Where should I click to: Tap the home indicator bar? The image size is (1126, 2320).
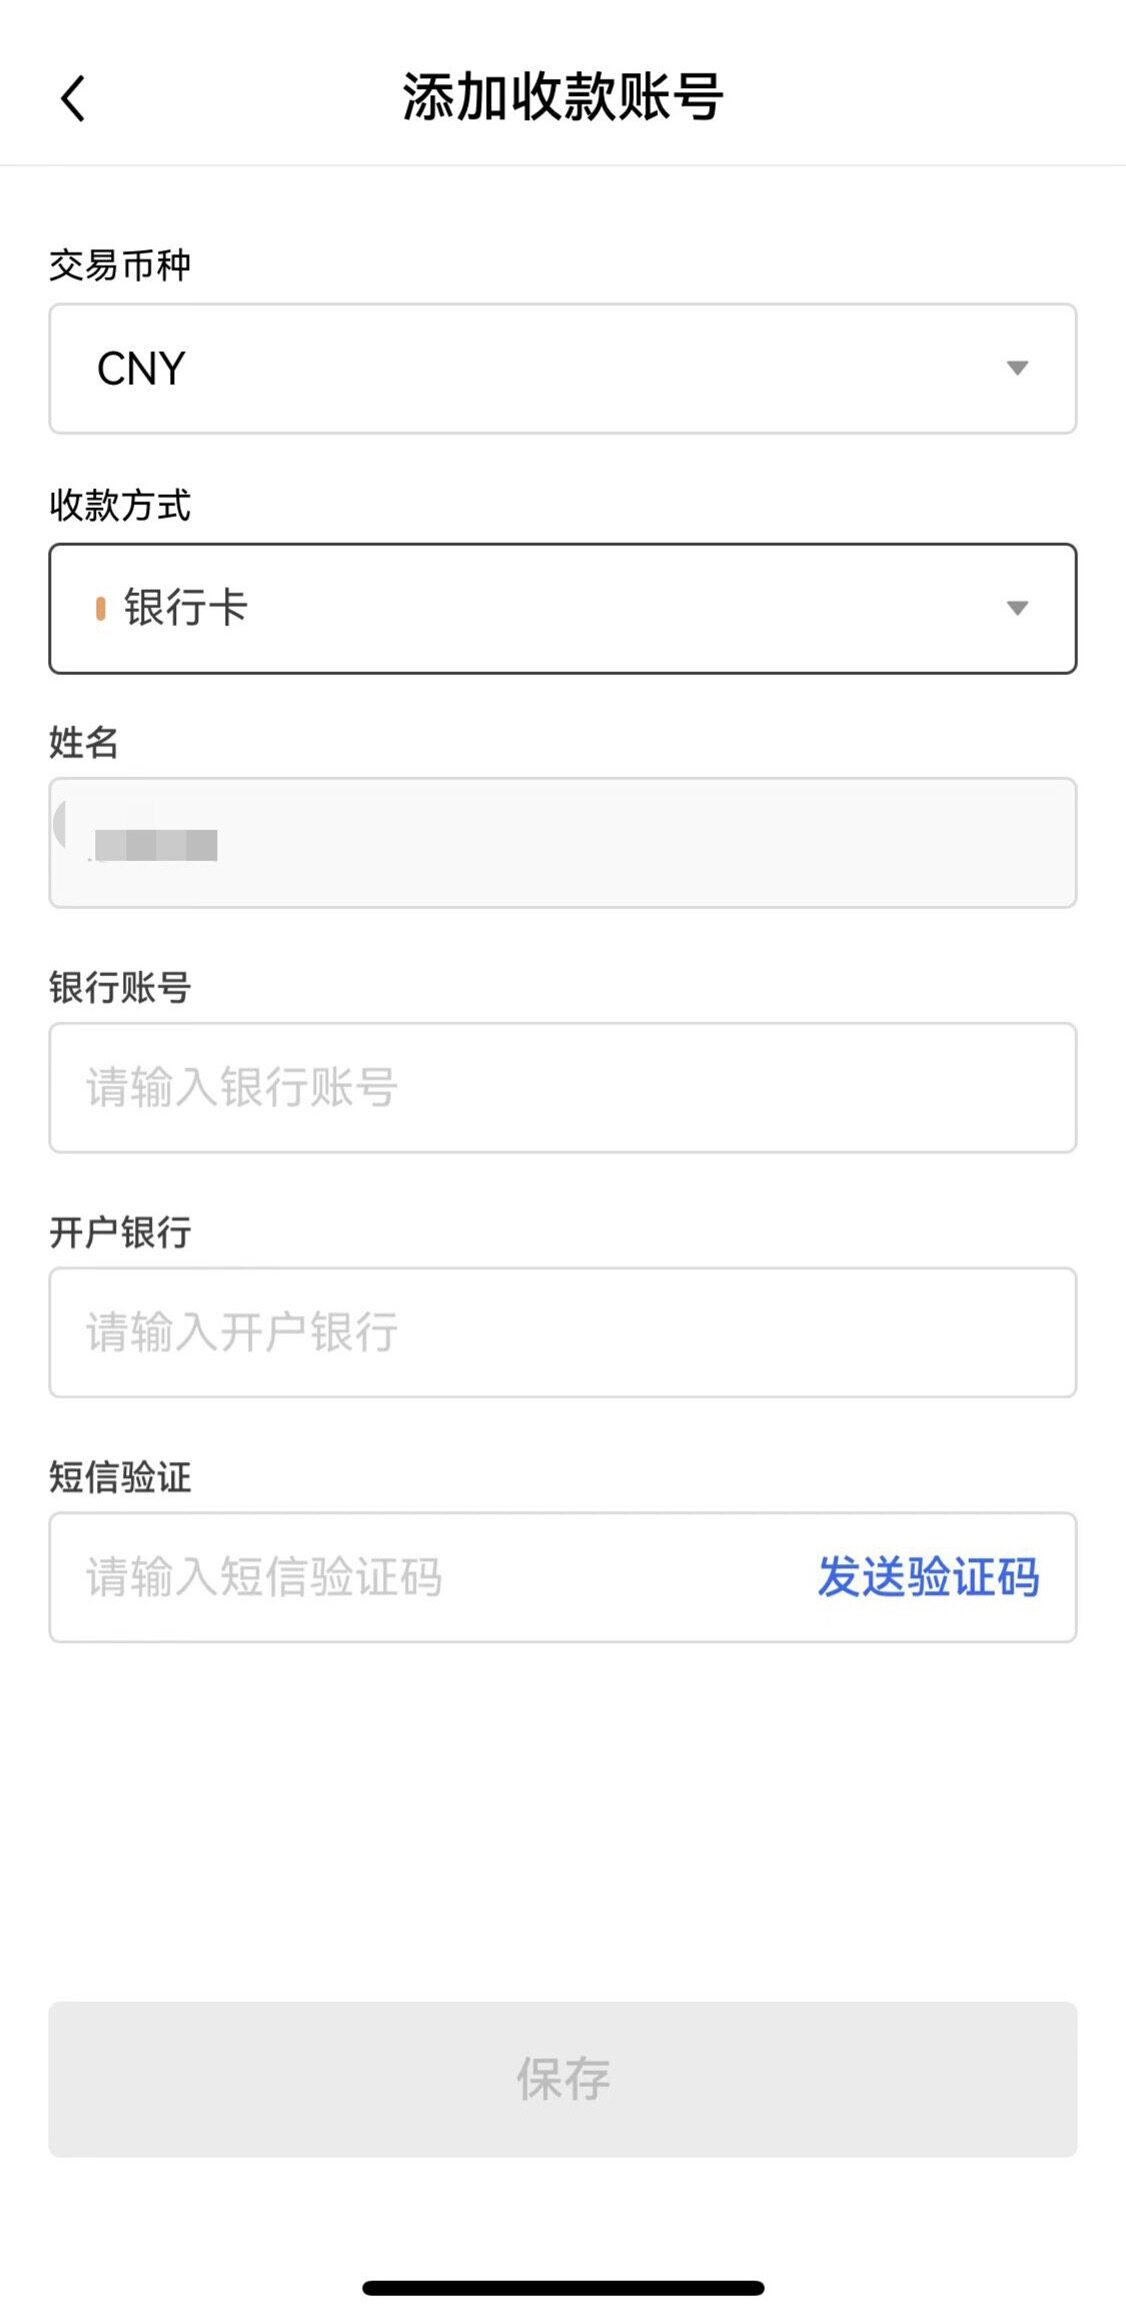[x=563, y=2288]
